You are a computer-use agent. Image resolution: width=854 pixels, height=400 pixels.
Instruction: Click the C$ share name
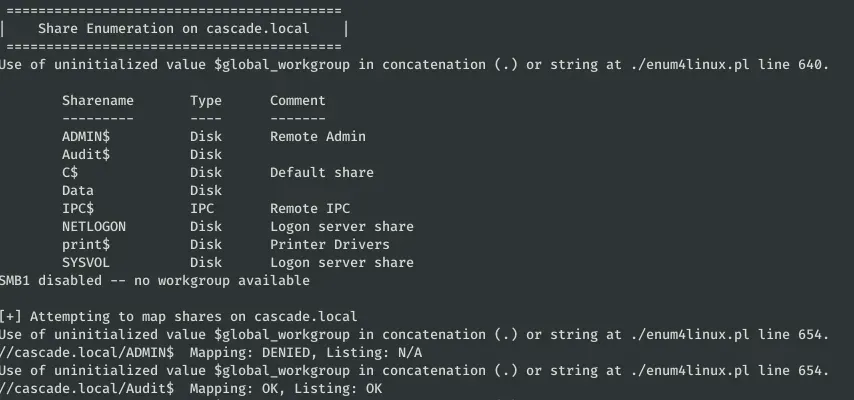70,173
